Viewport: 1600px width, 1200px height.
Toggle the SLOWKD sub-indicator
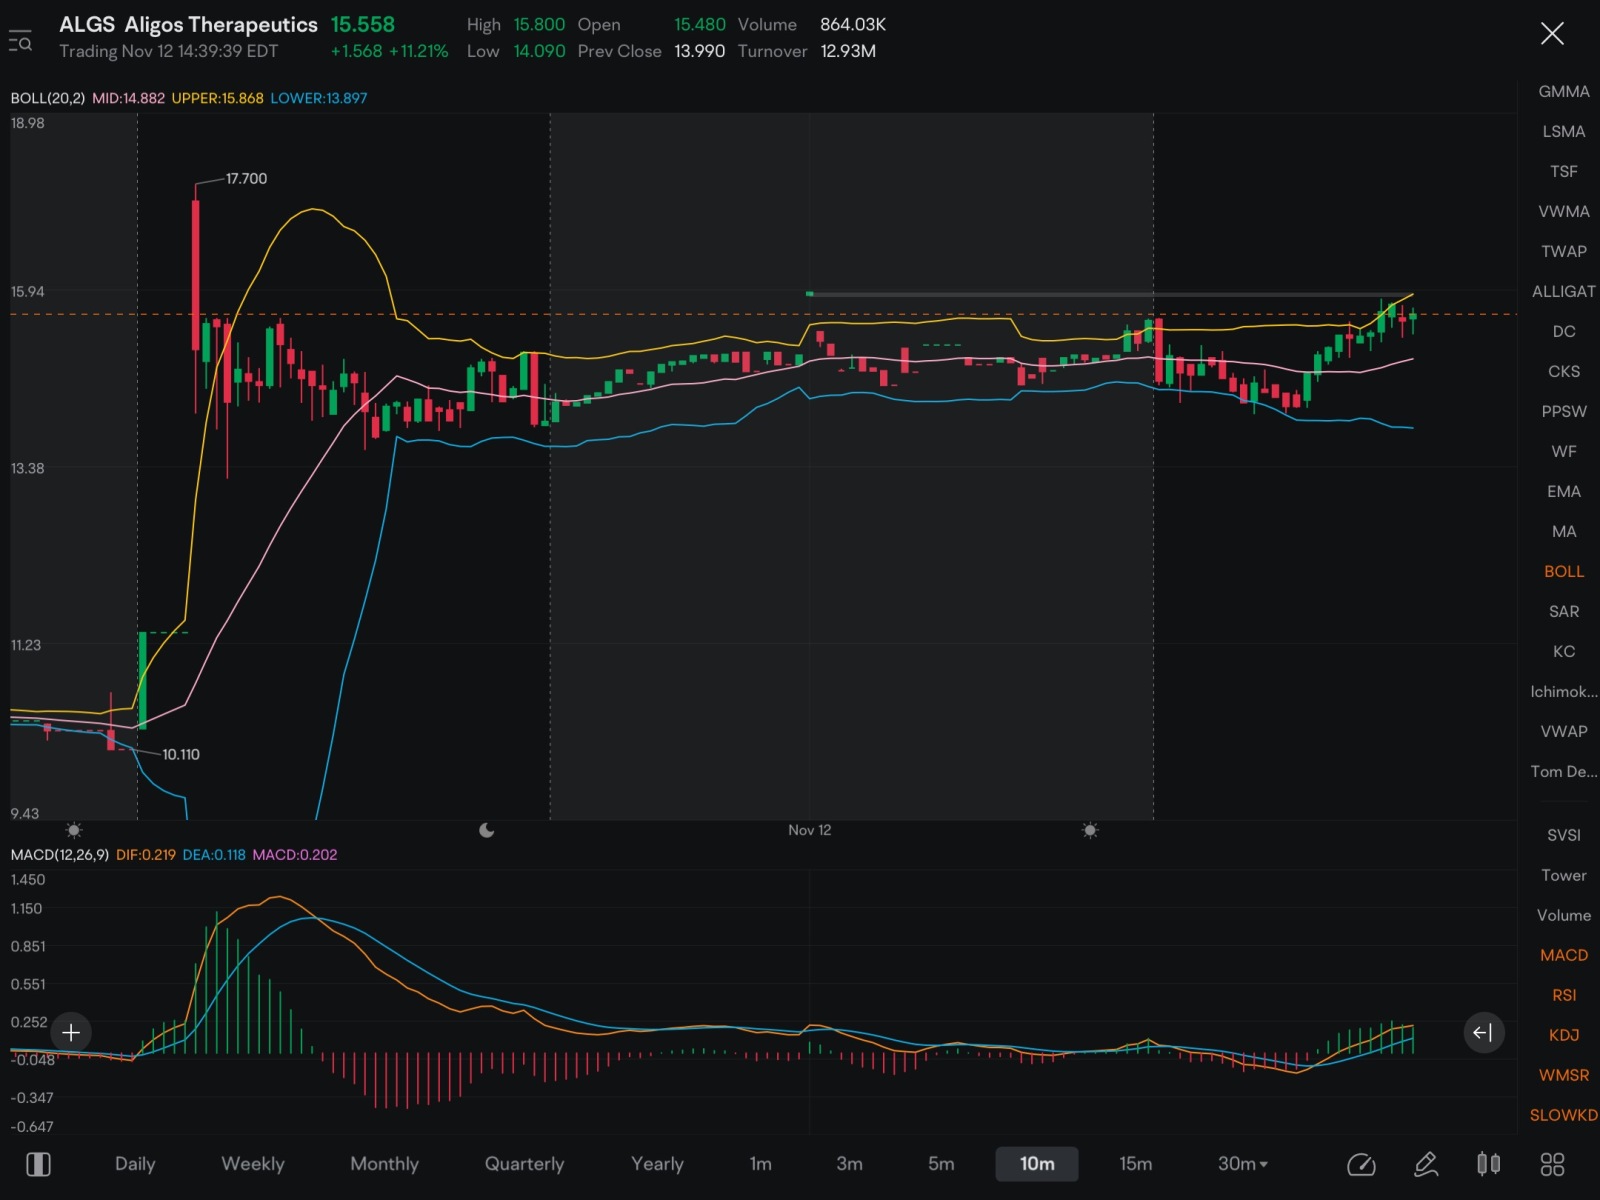click(1563, 1115)
